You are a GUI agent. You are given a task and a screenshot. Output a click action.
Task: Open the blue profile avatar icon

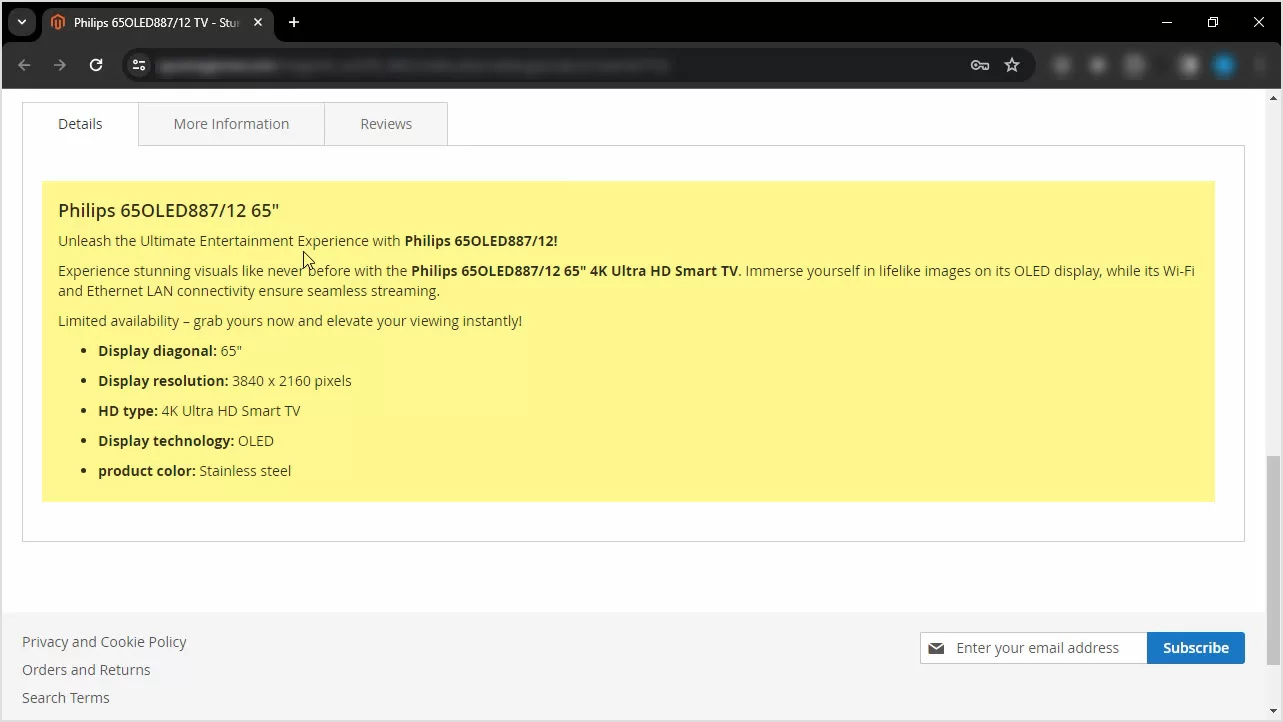[1224, 65]
